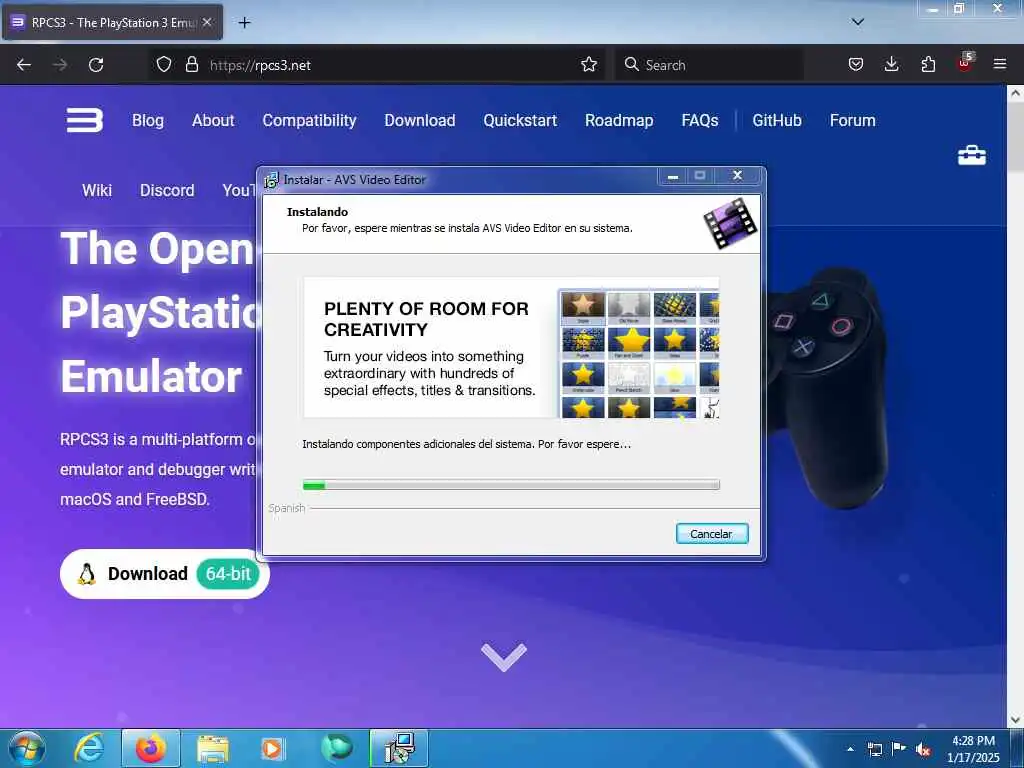The image size is (1024, 768).
Task: Bookmark this page with the star icon
Action: point(589,64)
